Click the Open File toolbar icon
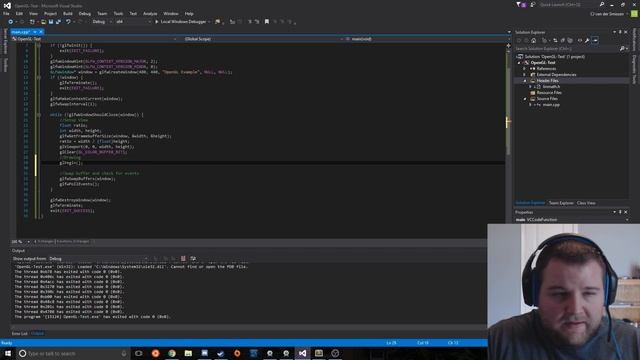The image size is (640, 360). pyautogui.click(x=43, y=22)
